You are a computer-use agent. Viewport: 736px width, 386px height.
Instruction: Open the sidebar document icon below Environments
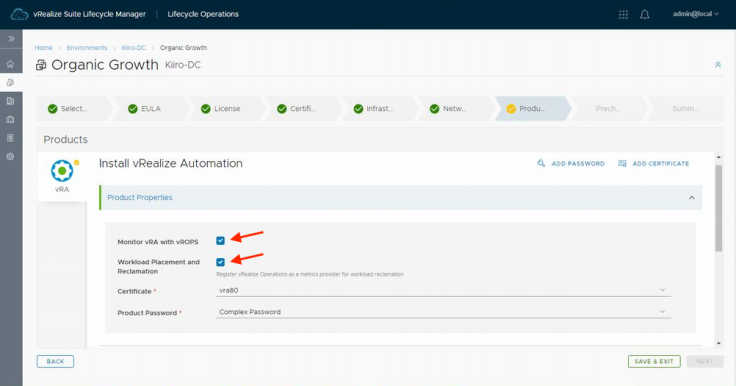pyautogui.click(x=10, y=101)
